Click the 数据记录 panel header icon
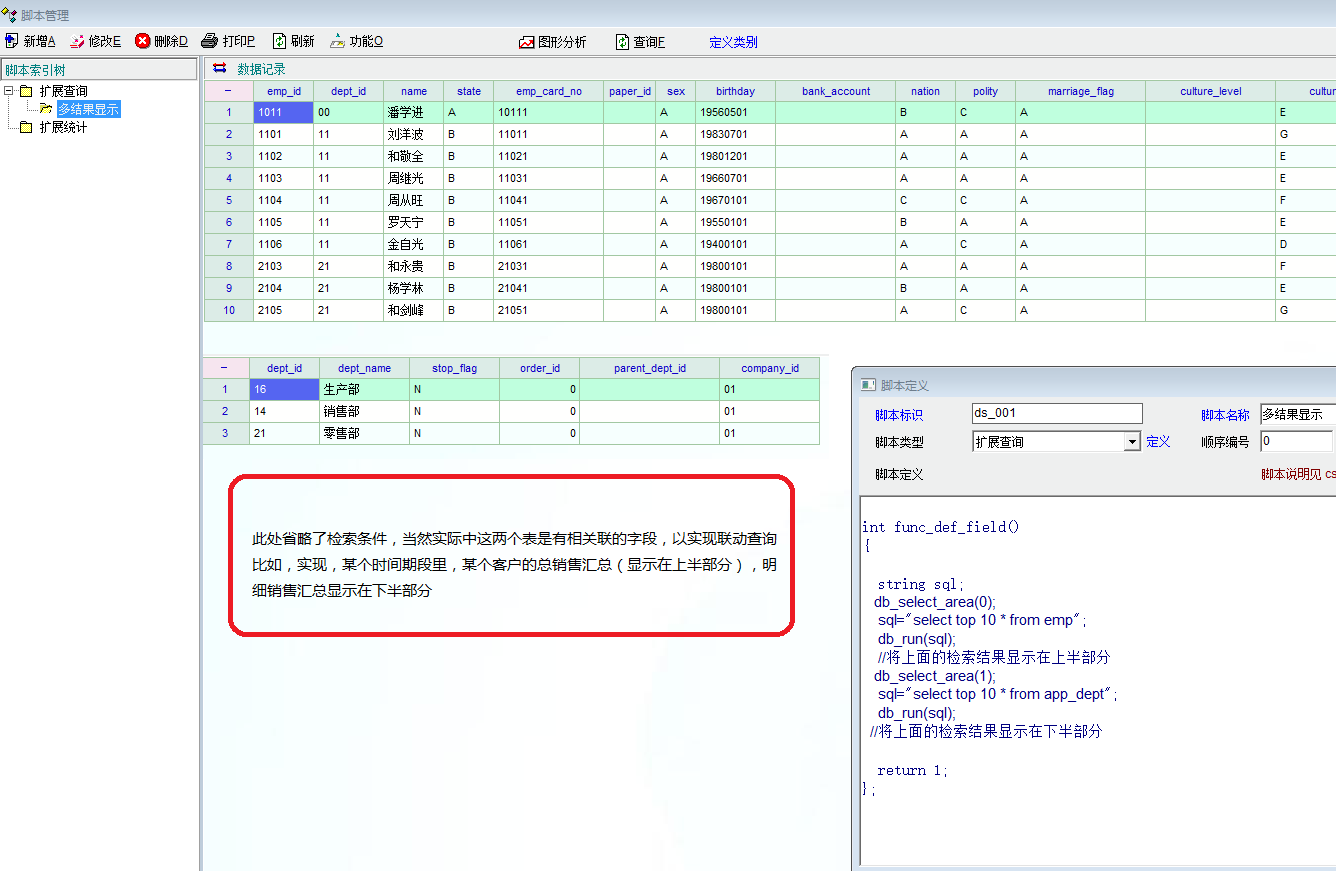1336x871 pixels. click(x=220, y=69)
